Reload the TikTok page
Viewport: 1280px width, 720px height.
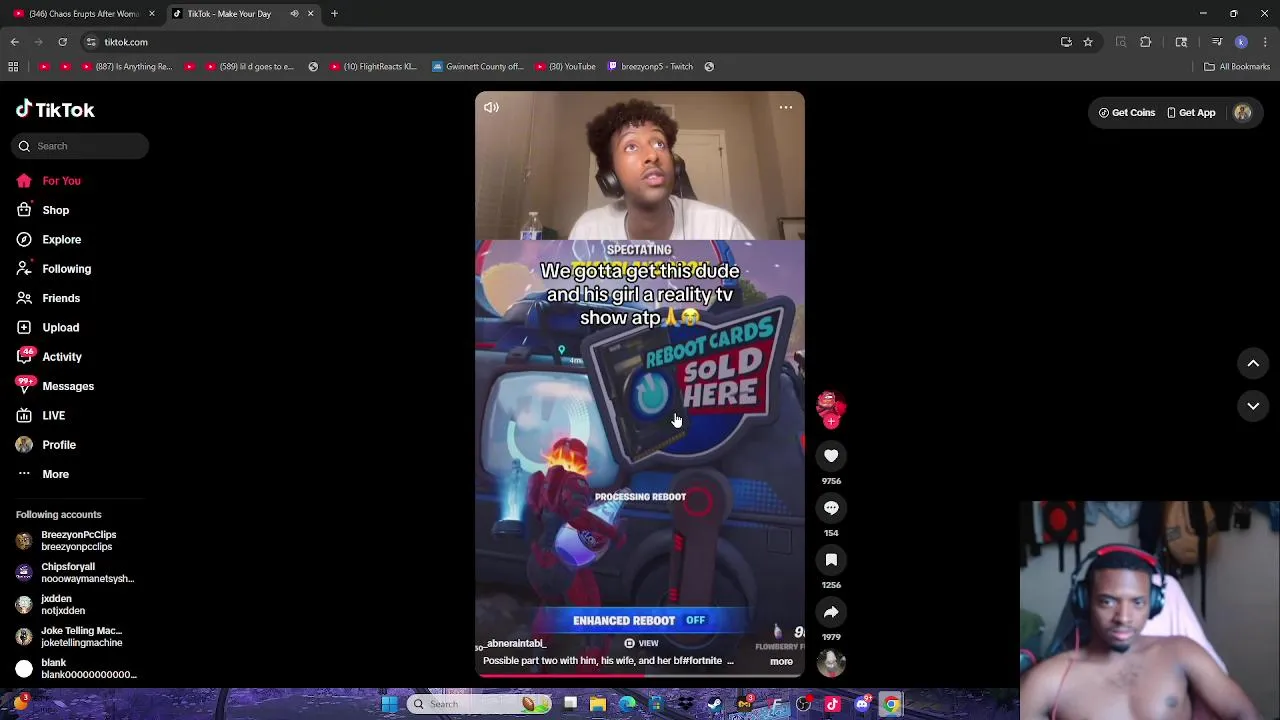(62, 42)
